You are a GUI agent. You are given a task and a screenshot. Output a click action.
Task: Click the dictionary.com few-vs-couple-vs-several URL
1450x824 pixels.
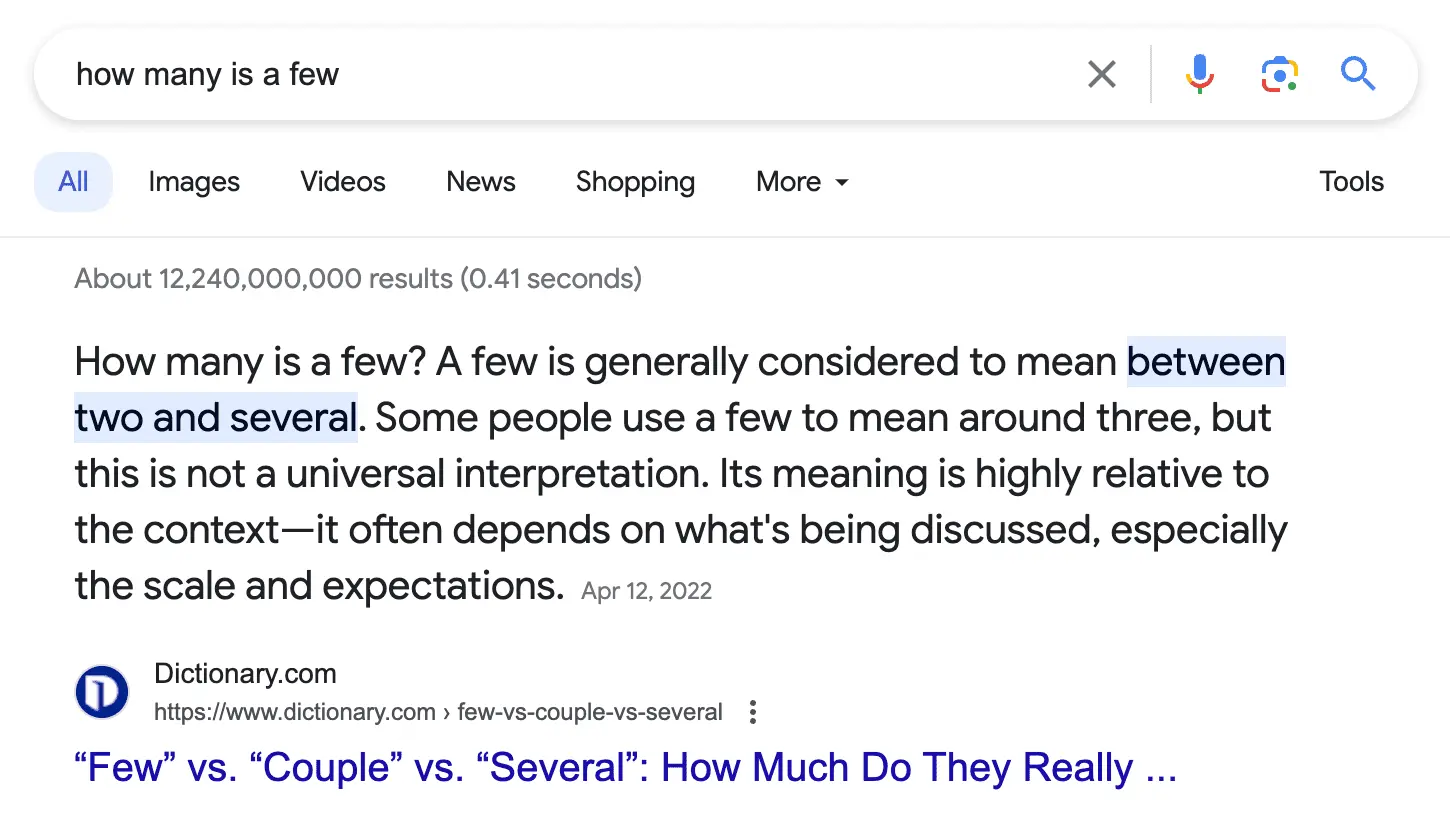coord(438,712)
